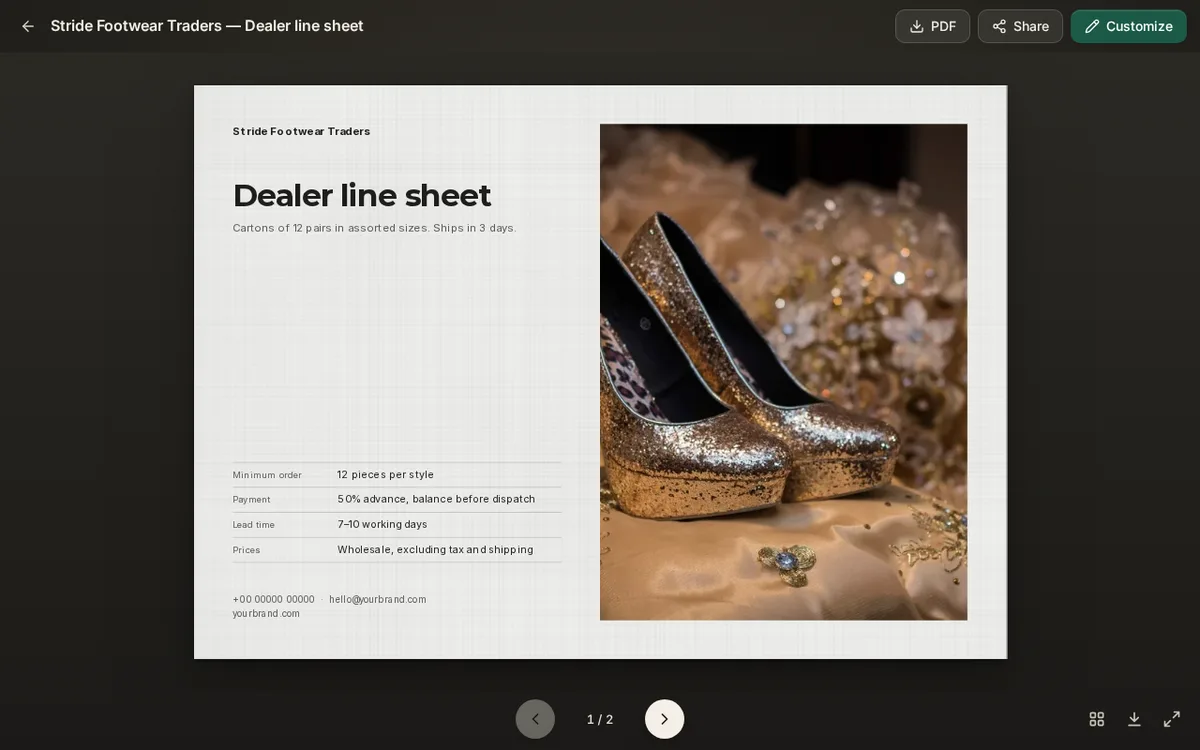Image resolution: width=1200 pixels, height=750 pixels.
Task: Open the grid view of pages
Action: click(x=1096, y=719)
